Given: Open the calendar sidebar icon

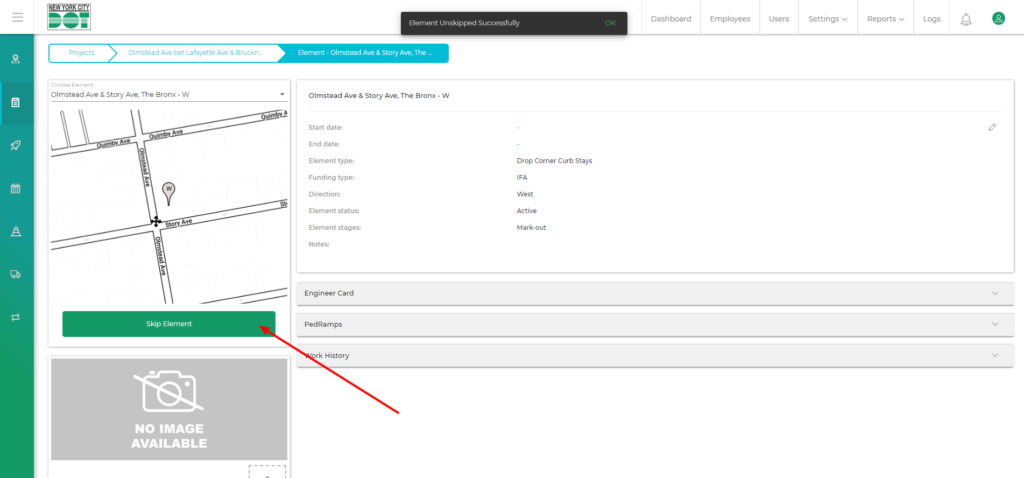Looking at the screenshot, I should point(16,188).
